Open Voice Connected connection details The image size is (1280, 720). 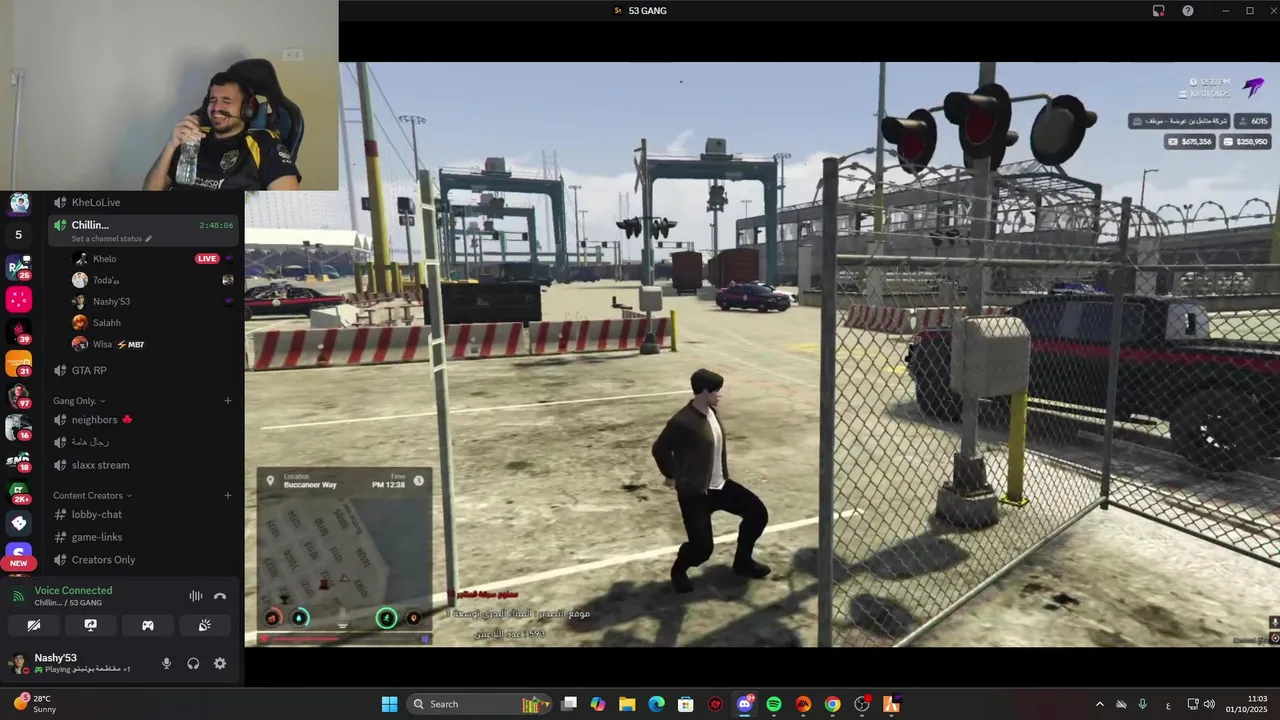click(x=73, y=590)
